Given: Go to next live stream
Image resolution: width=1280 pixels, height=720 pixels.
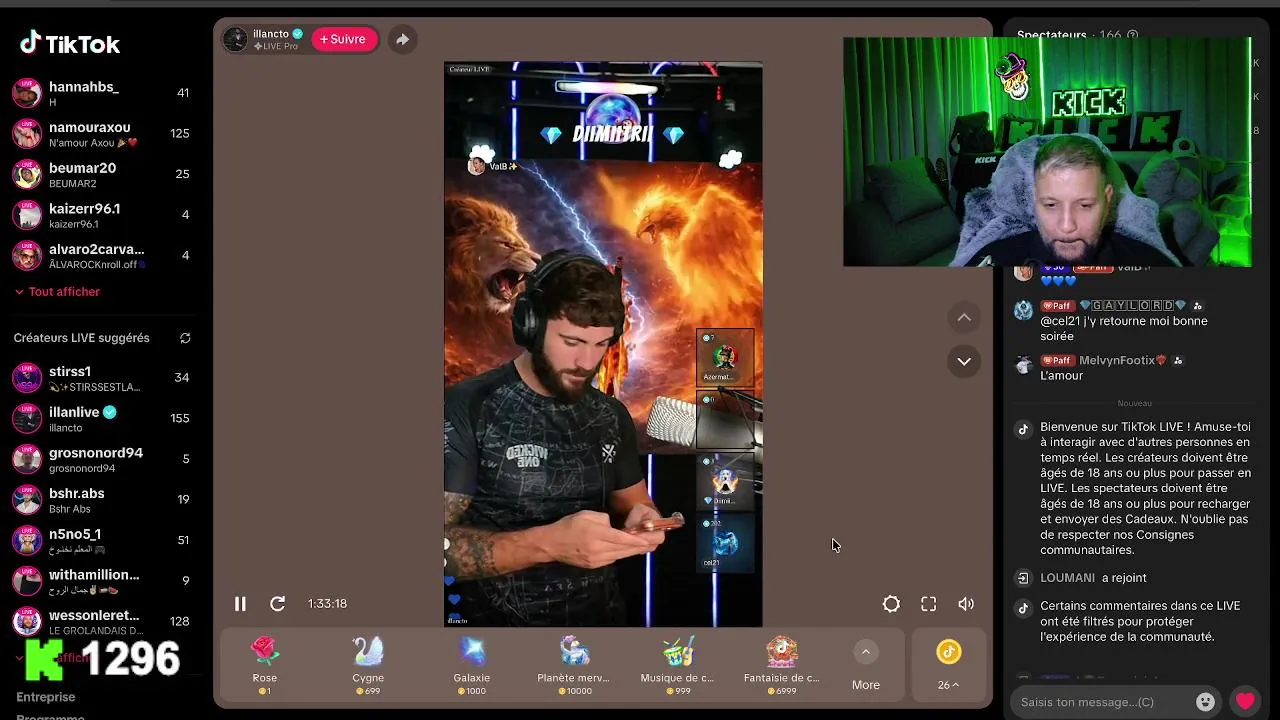Looking at the screenshot, I should point(964,361).
